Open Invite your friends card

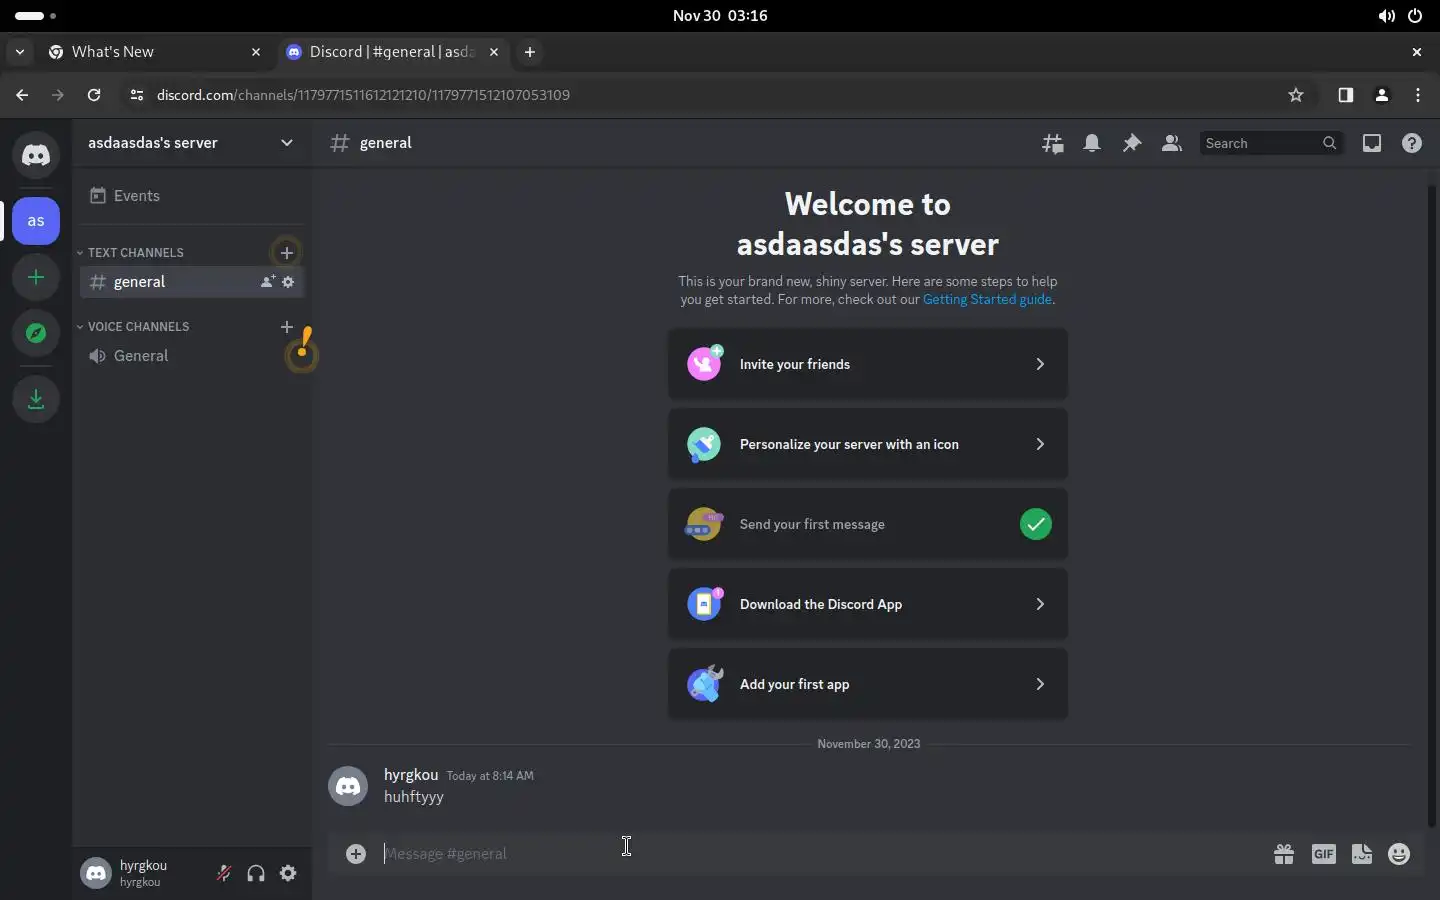868,364
